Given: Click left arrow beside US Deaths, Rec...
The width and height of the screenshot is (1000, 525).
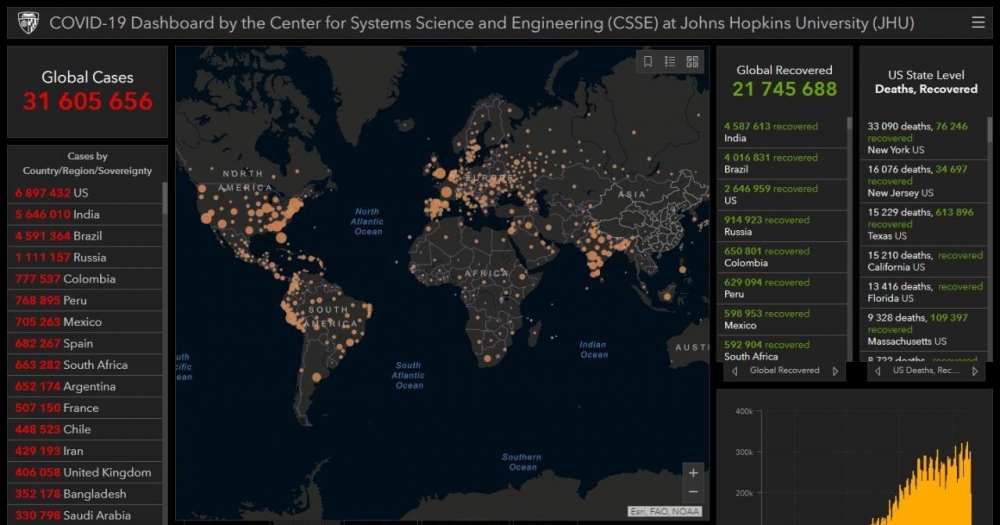Looking at the screenshot, I should [x=878, y=371].
